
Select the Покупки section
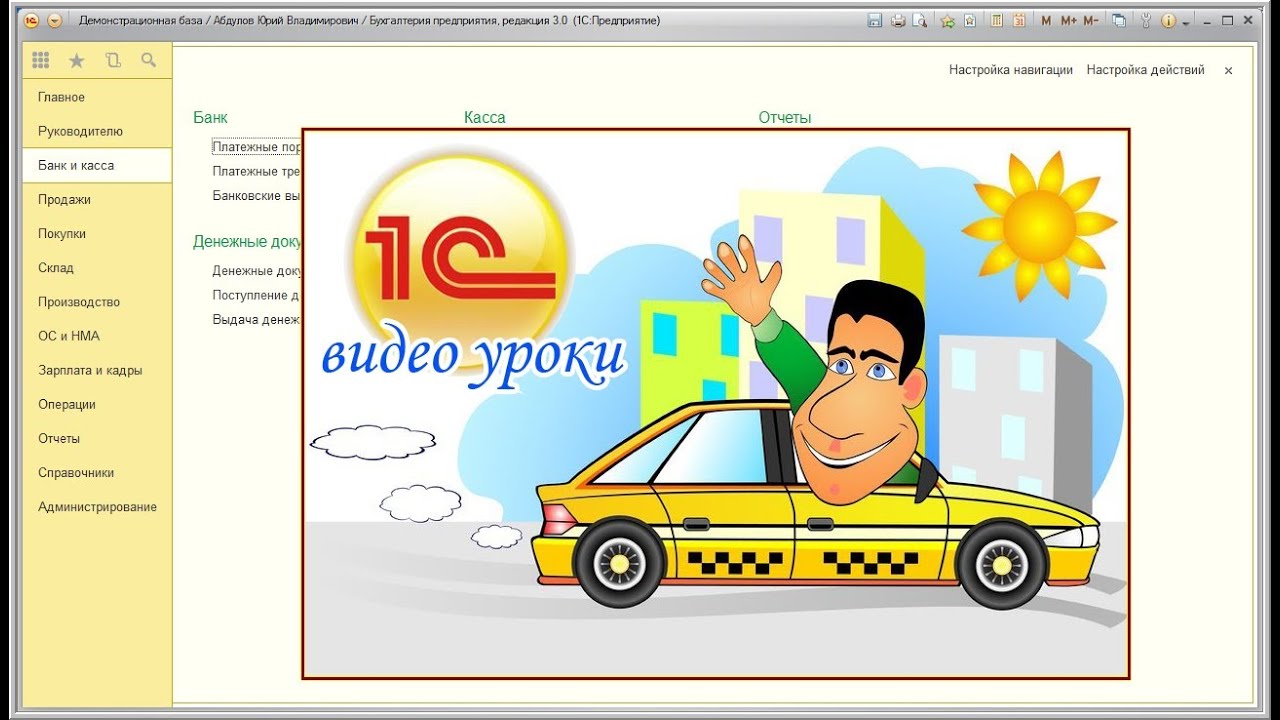click(97, 233)
